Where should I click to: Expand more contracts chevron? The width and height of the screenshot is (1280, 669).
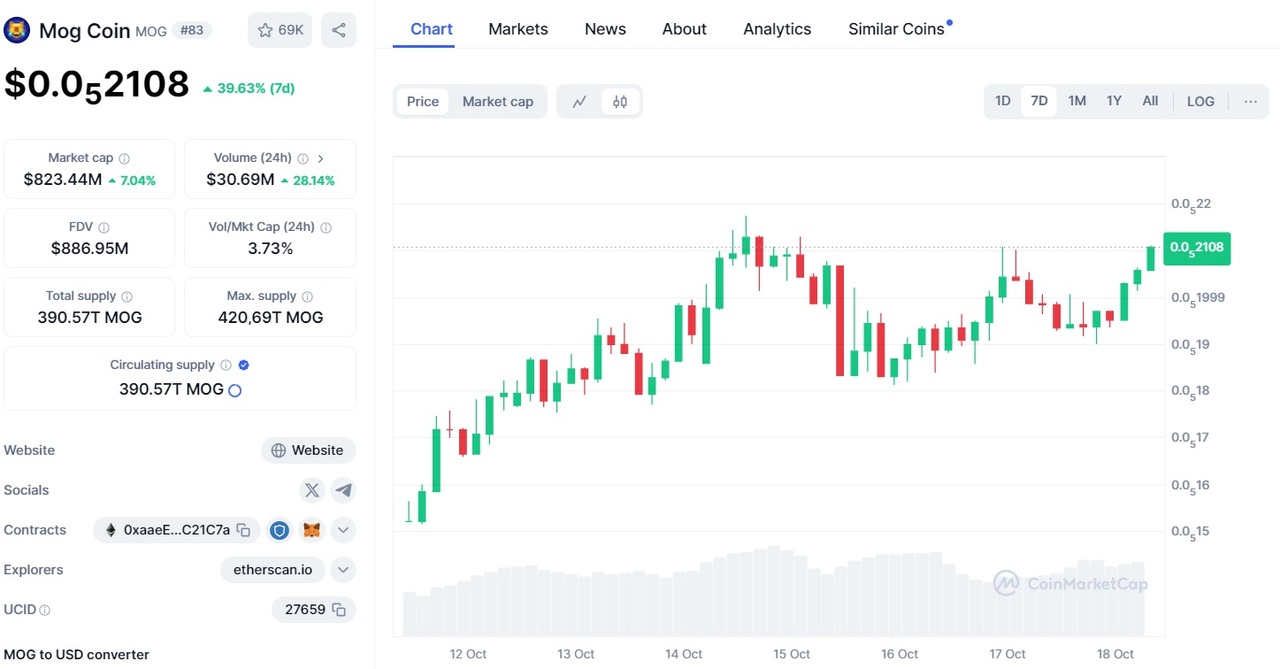pos(343,530)
